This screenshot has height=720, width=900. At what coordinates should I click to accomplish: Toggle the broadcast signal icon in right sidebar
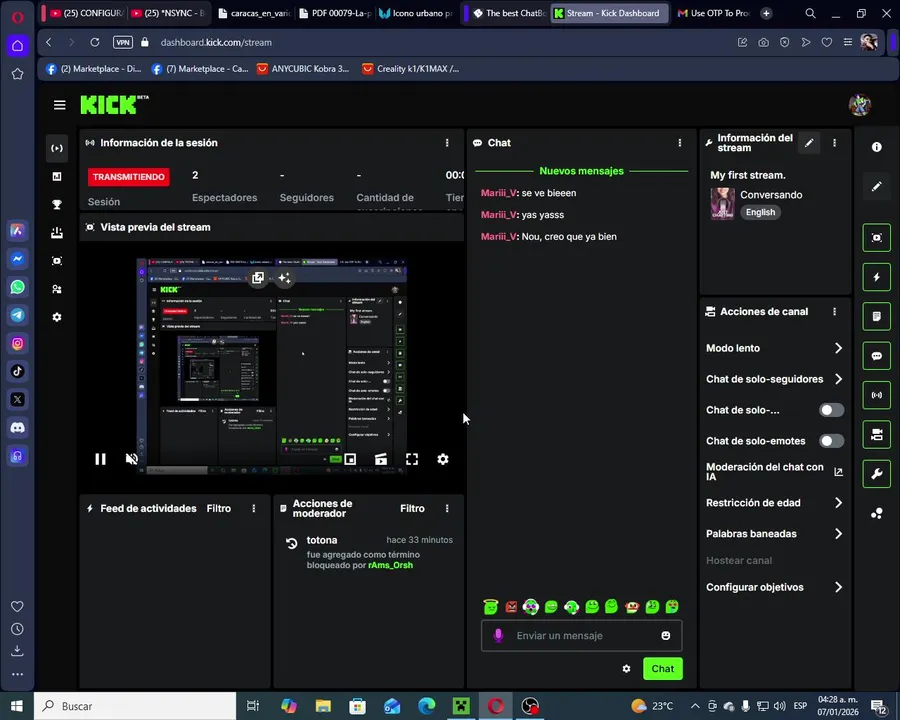pos(876,395)
